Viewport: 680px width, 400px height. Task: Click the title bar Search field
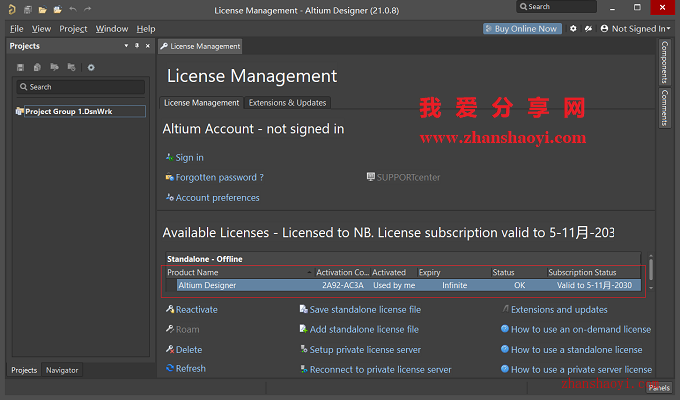point(556,7)
